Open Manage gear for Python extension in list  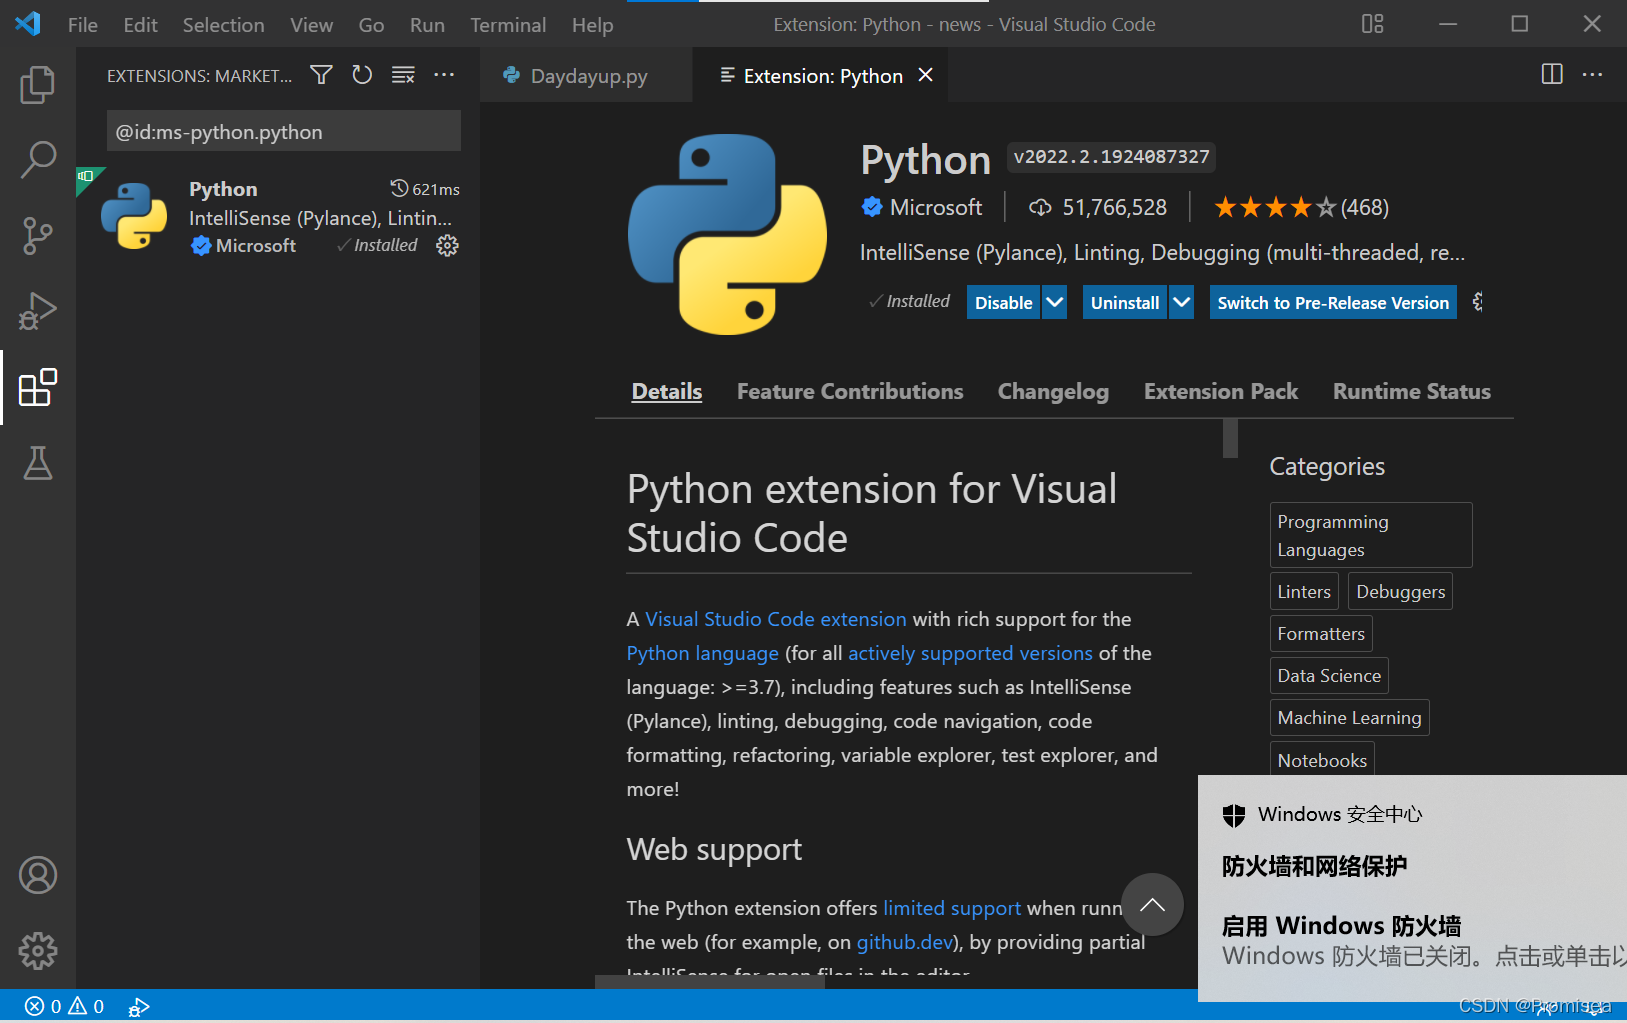click(447, 246)
